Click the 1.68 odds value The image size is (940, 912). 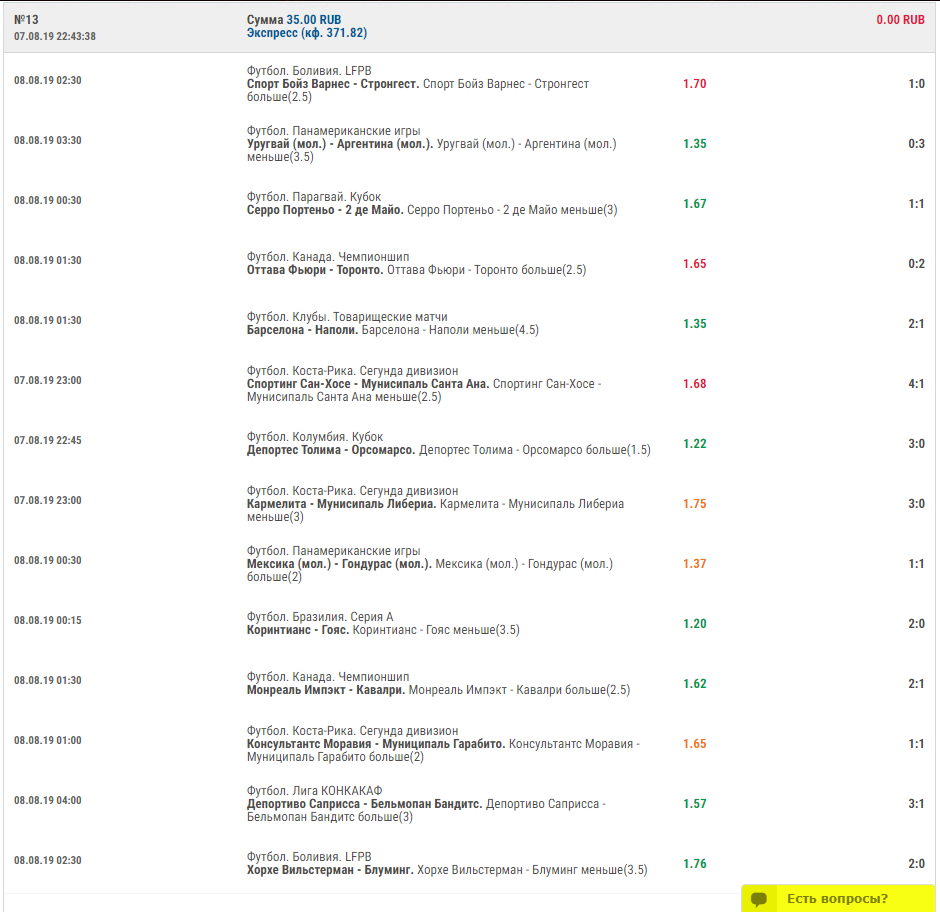click(695, 384)
